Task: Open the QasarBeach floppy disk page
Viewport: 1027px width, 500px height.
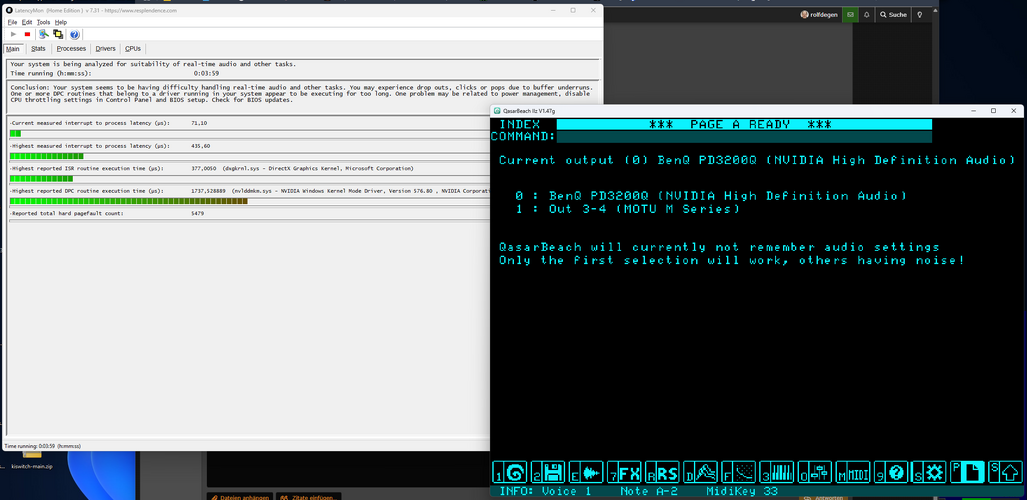Action: click(x=548, y=472)
